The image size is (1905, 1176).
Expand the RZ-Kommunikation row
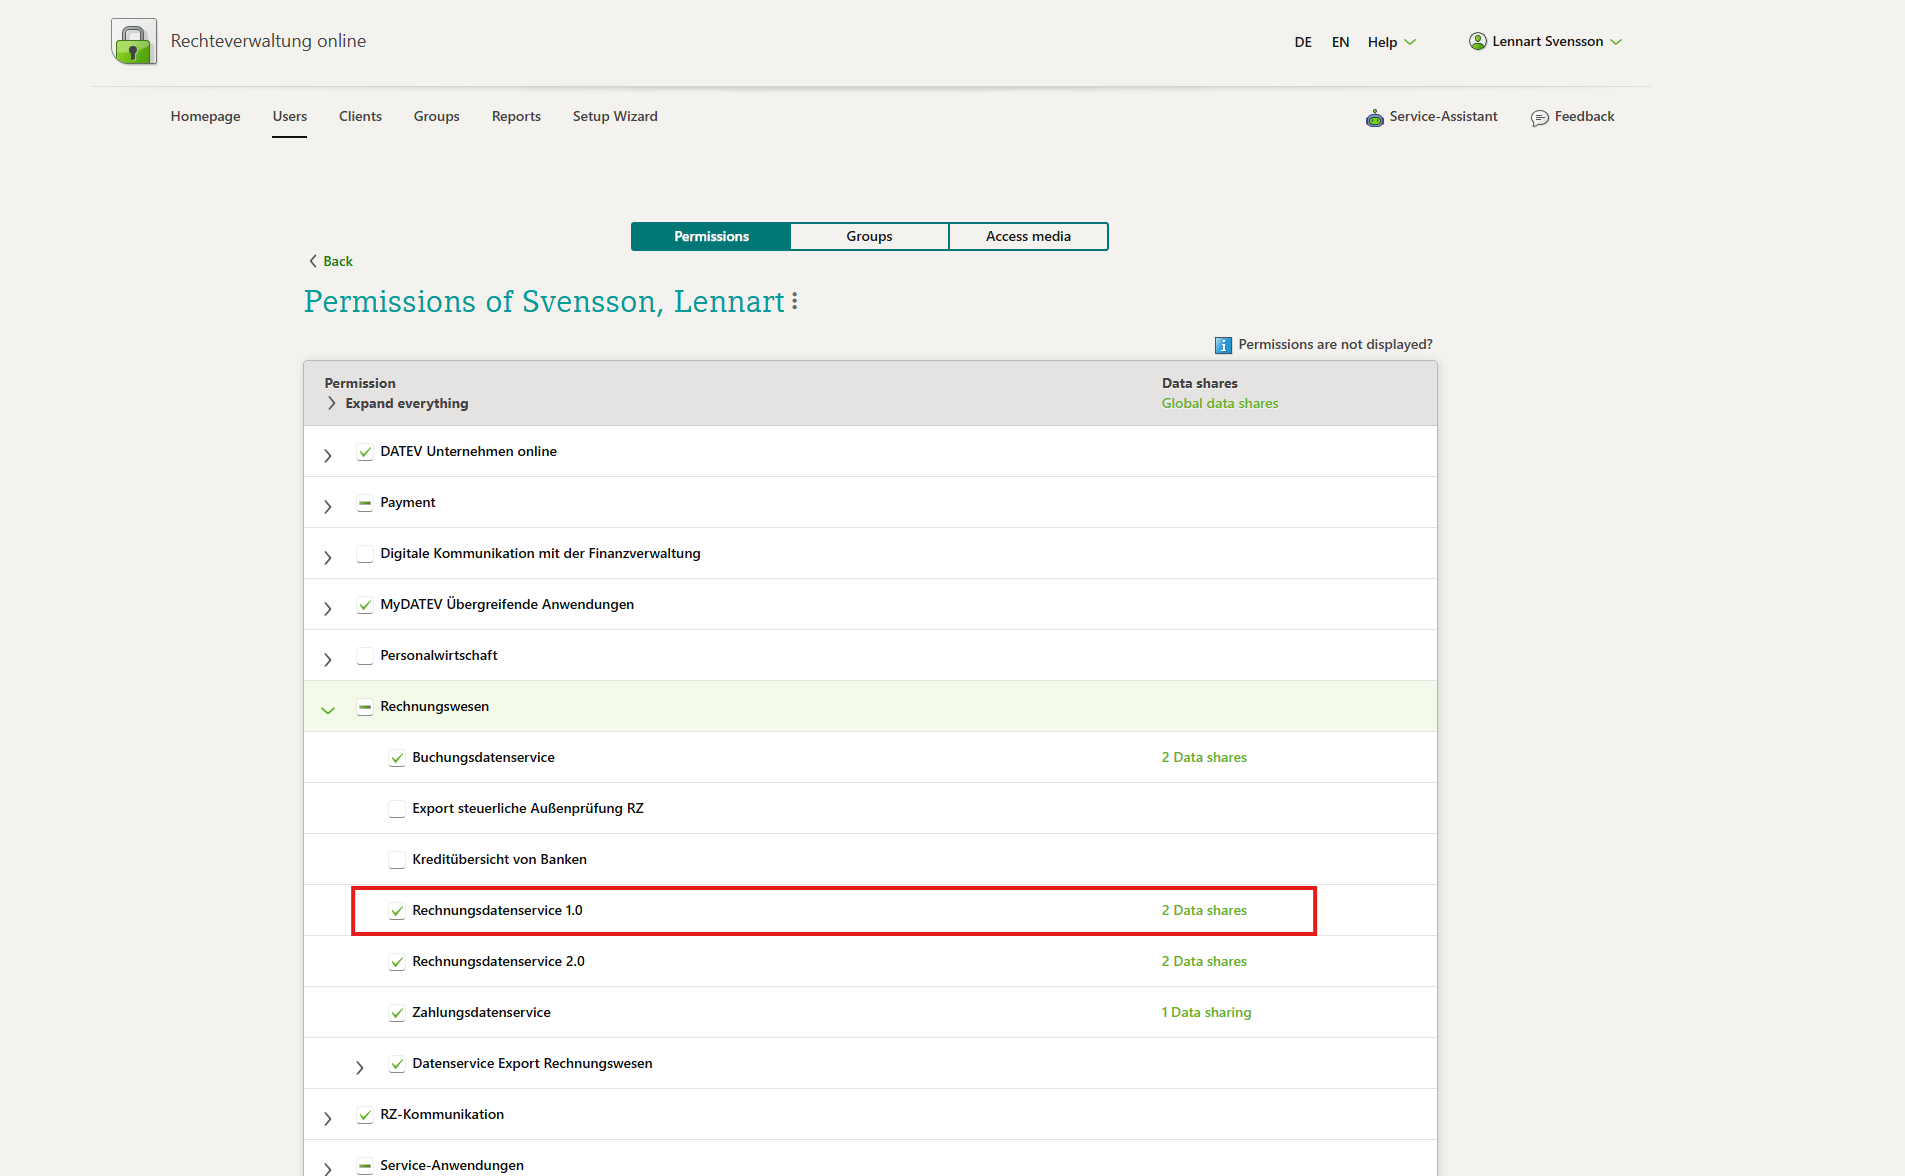point(328,1118)
